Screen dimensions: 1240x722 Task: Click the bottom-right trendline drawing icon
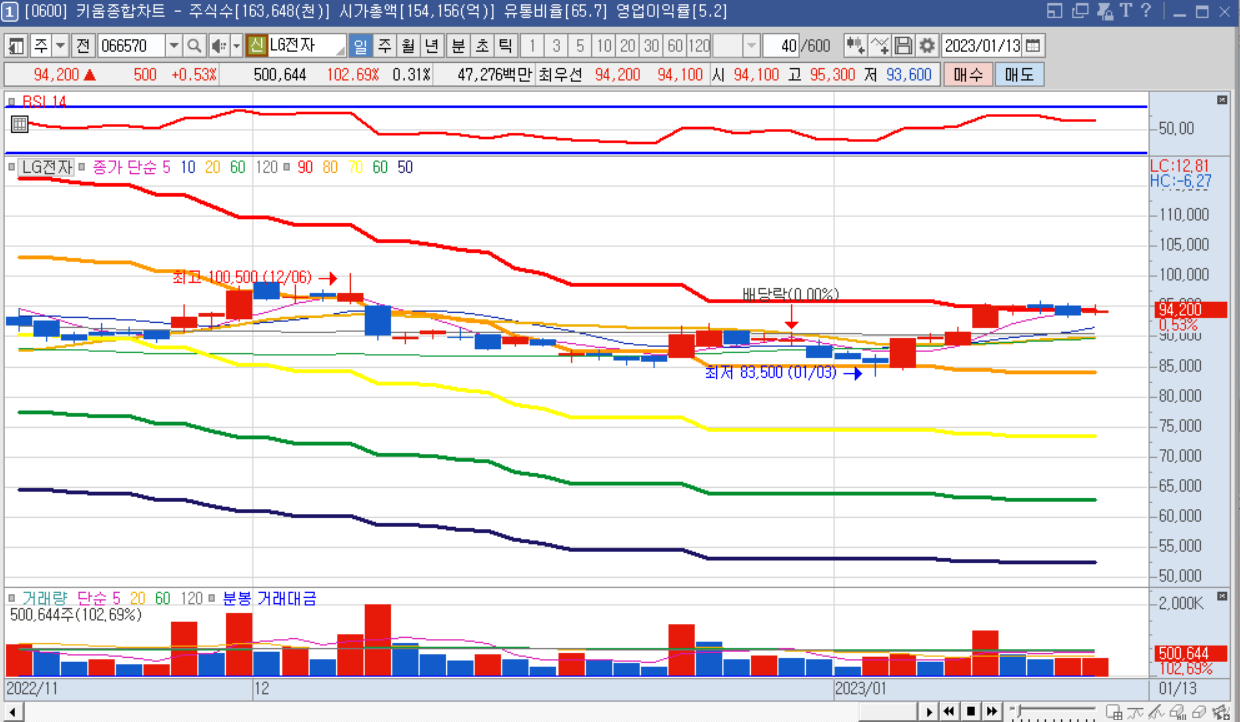click(1156, 711)
